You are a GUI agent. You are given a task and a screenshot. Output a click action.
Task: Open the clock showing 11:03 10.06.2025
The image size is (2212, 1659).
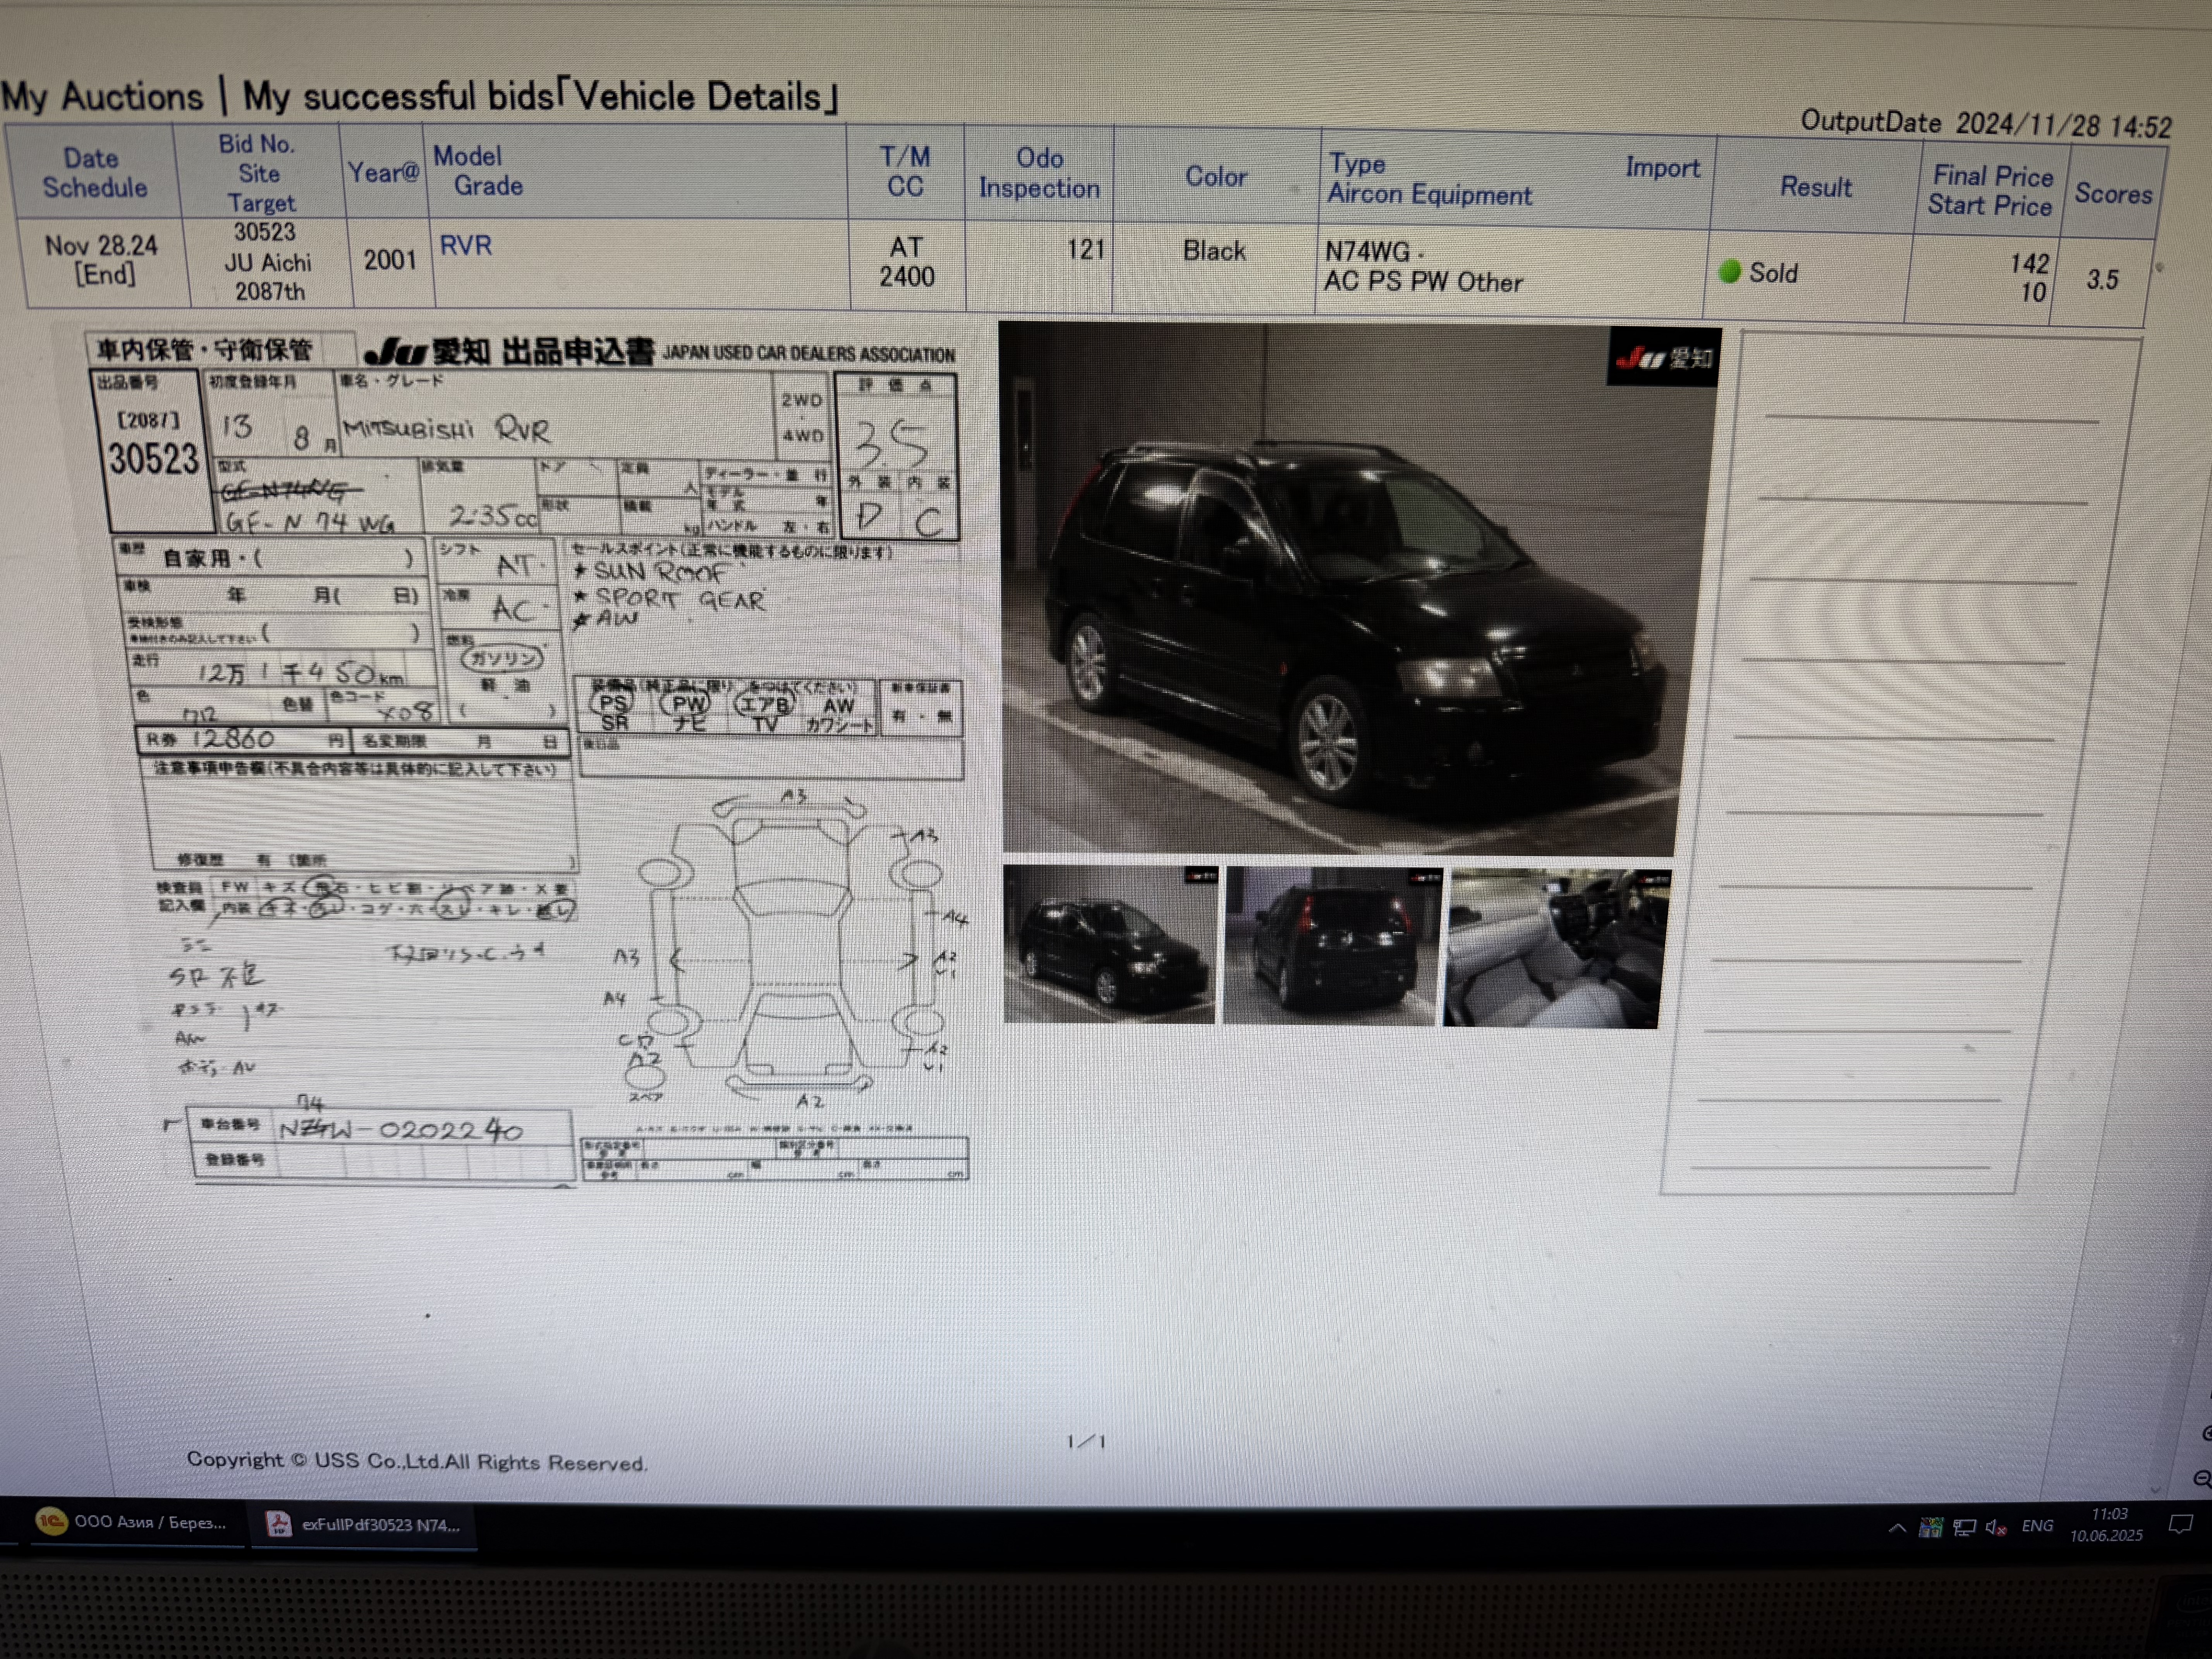coord(2107,1525)
